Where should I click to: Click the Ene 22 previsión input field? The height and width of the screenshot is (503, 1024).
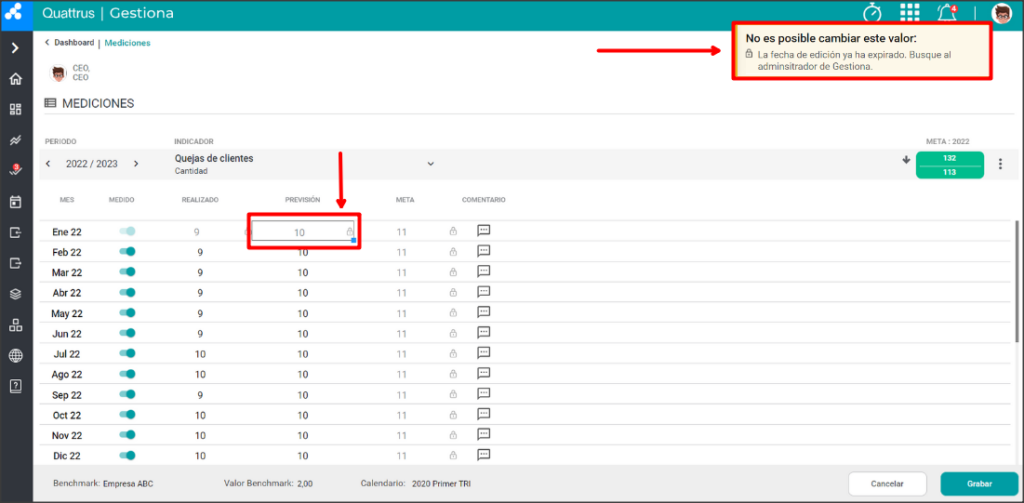pos(303,231)
